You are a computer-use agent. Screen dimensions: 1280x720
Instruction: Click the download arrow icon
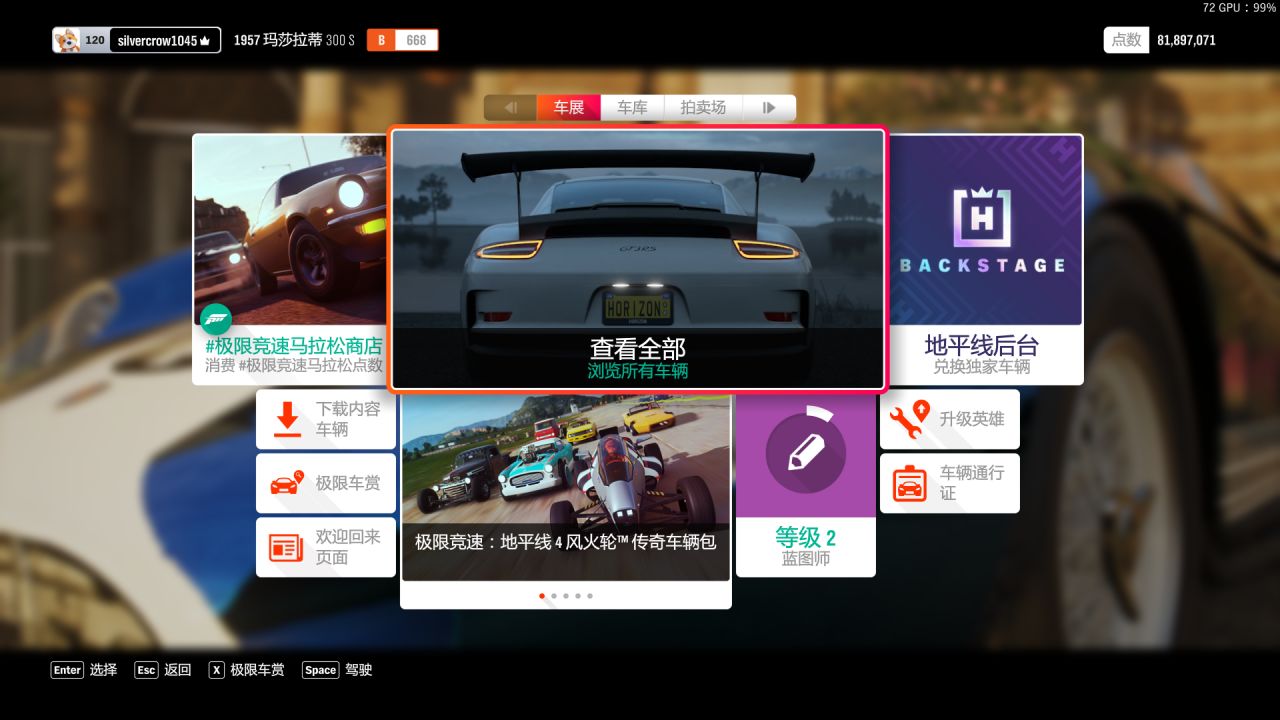pyautogui.click(x=288, y=419)
